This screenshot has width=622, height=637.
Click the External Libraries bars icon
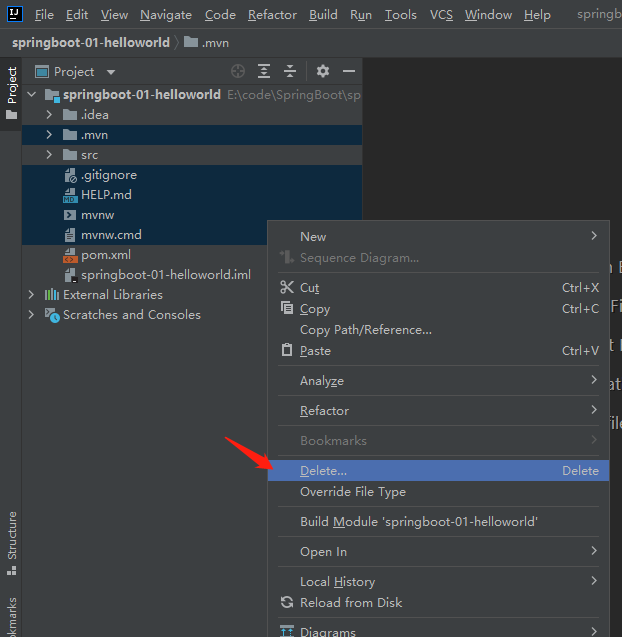[52, 295]
